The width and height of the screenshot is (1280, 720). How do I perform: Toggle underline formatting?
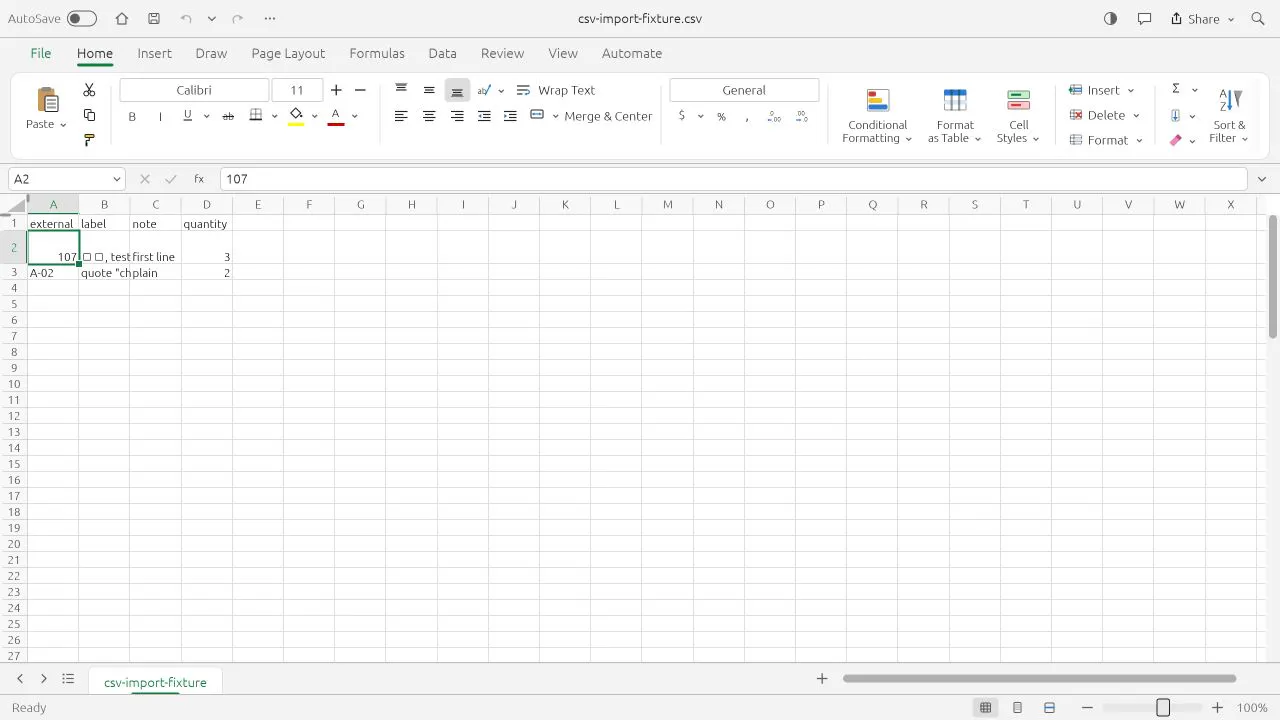pyautogui.click(x=187, y=116)
